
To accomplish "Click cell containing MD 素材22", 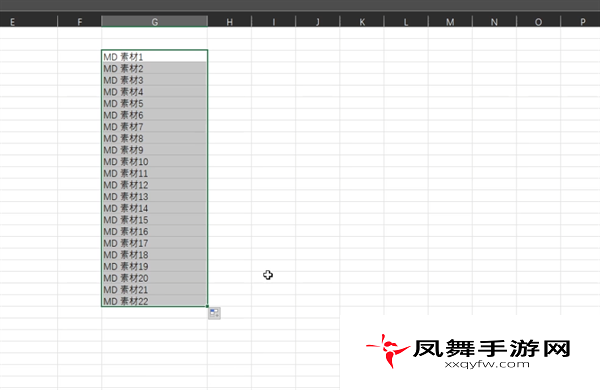I will [155, 301].
